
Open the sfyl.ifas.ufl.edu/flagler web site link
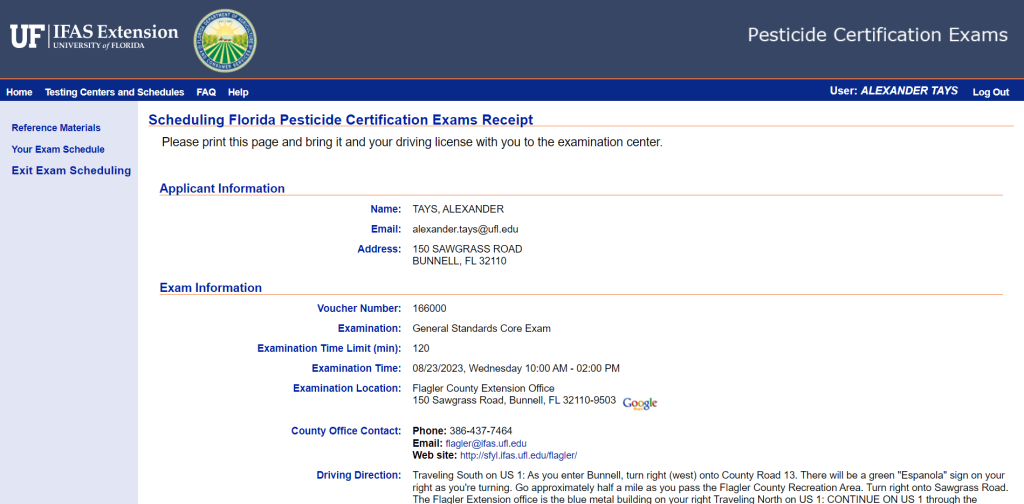(518, 455)
